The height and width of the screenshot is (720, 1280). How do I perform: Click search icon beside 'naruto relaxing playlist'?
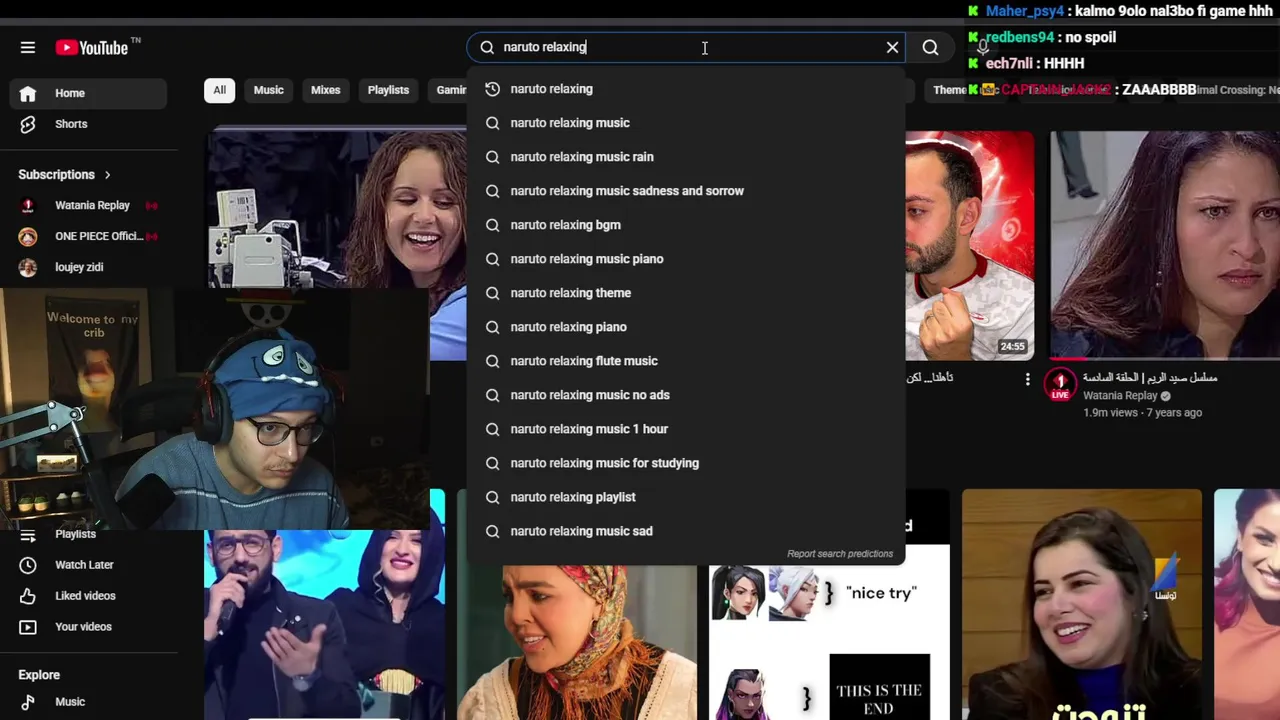(492, 497)
